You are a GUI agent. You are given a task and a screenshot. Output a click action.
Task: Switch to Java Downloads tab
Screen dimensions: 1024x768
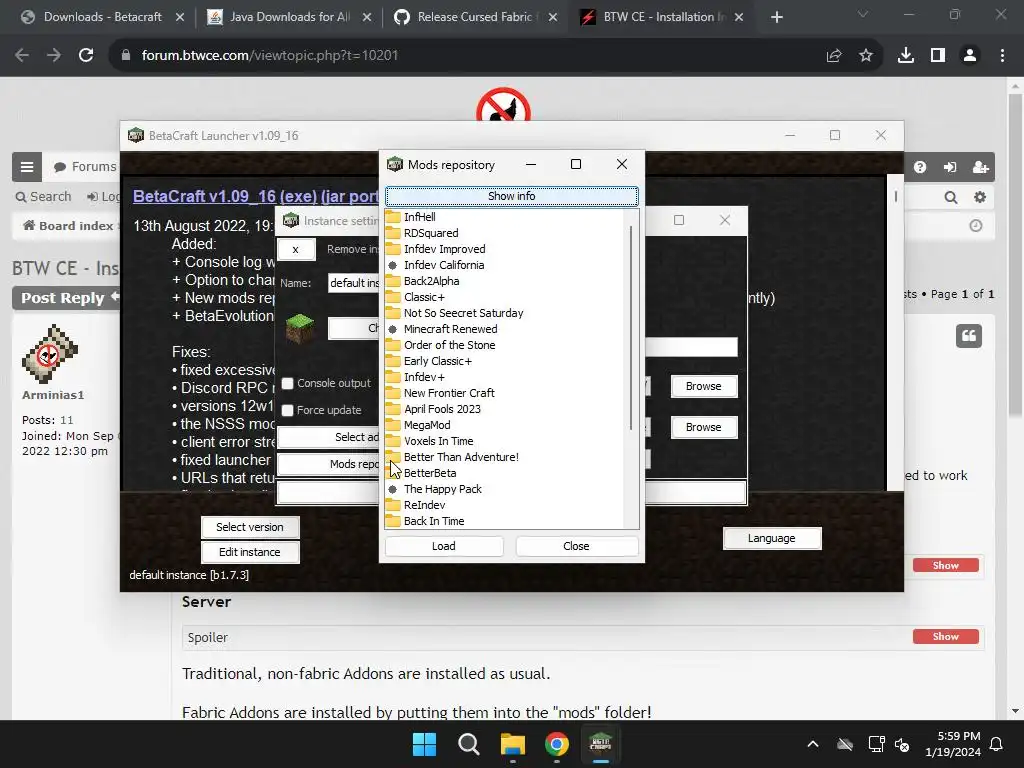click(289, 17)
